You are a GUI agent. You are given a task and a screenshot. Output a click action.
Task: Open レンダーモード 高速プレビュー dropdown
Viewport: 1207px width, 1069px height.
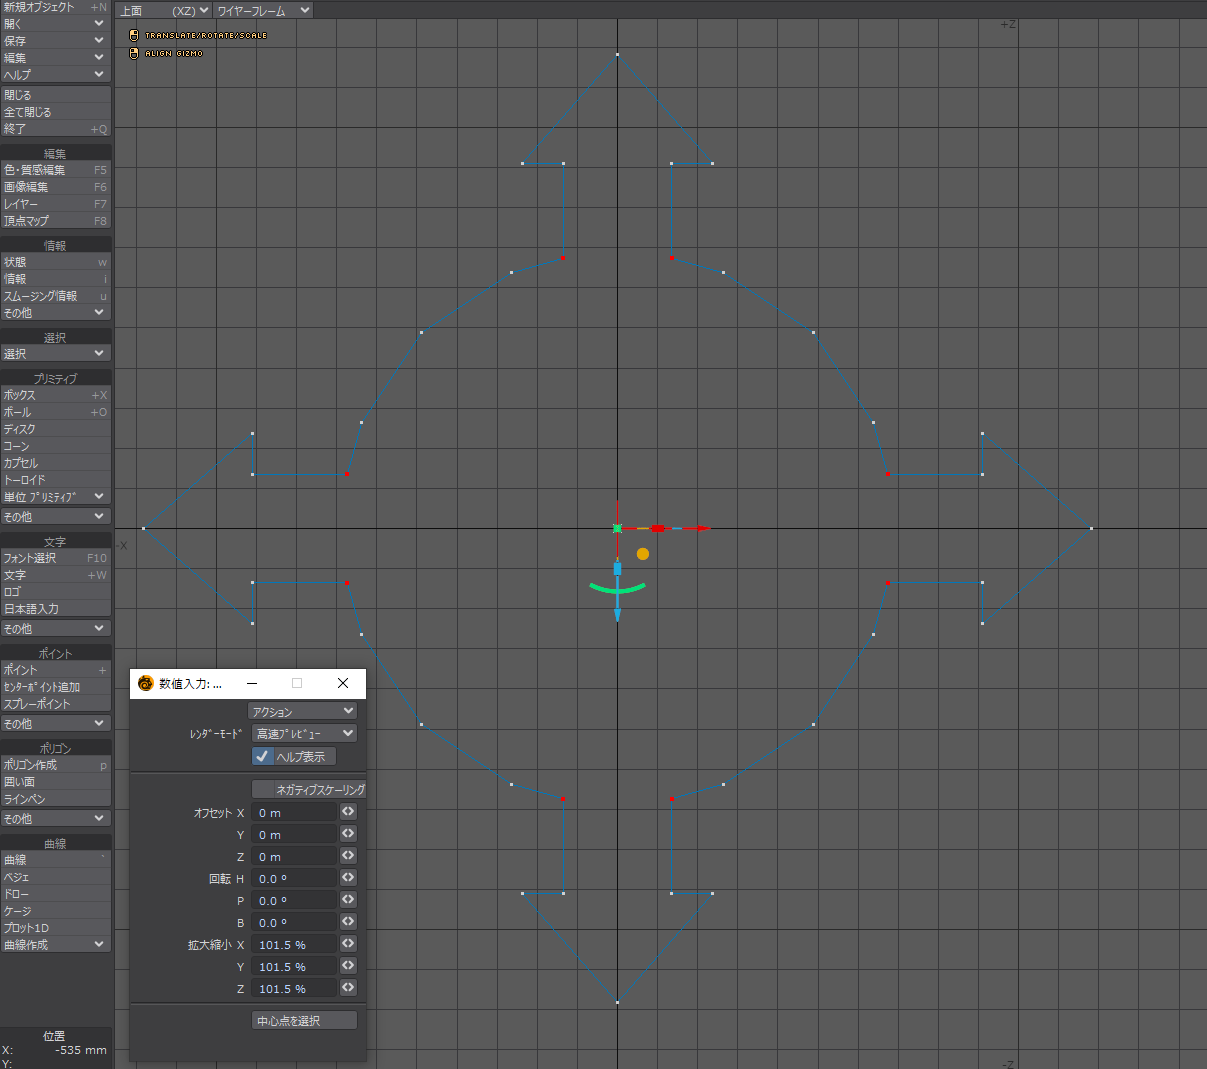pyautogui.click(x=304, y=733)
